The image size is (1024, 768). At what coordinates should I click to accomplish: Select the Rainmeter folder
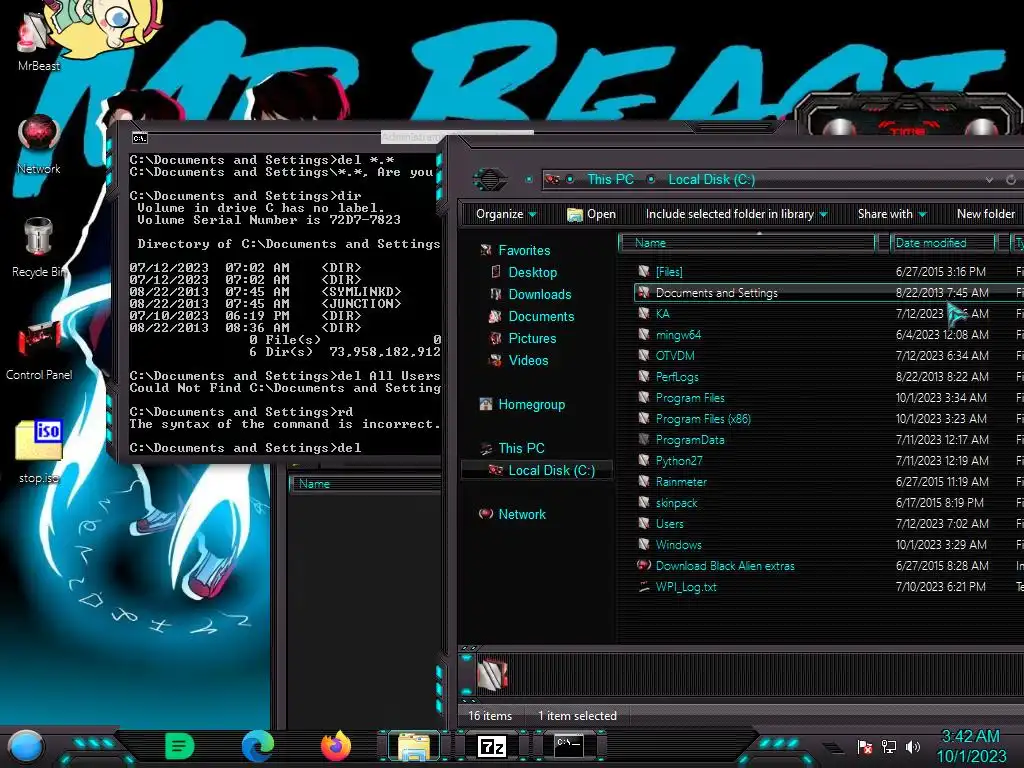coord(681,481)
